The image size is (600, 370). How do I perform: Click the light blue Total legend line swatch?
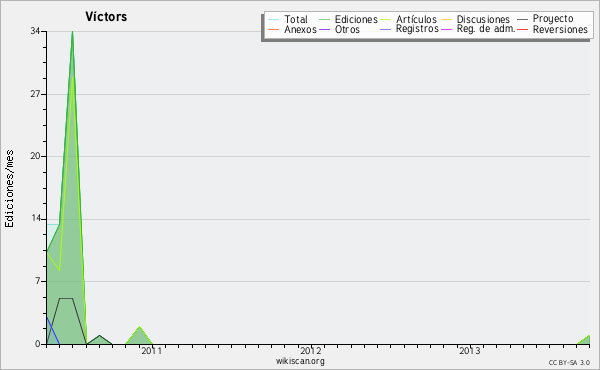click(x=274, y=19)
